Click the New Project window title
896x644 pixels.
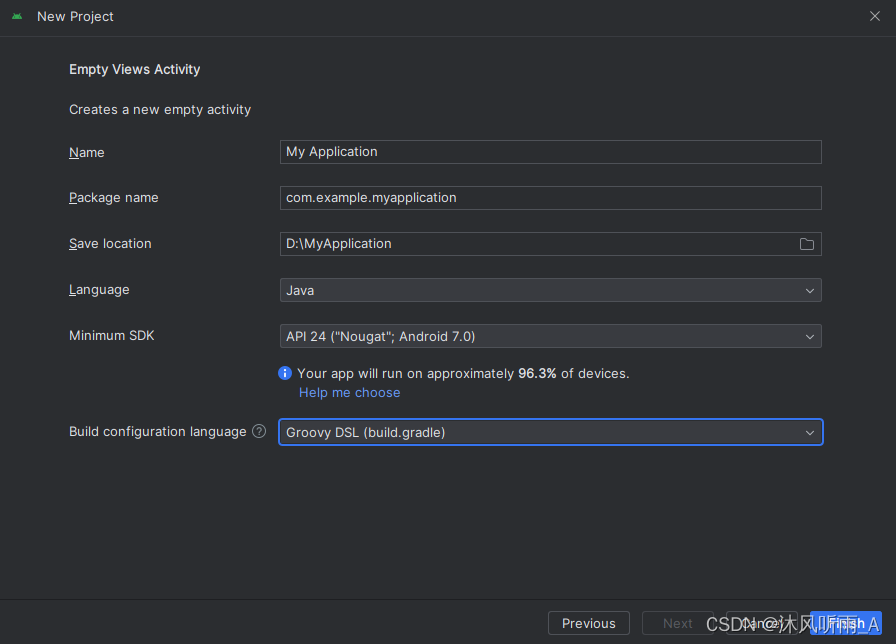[x=75, y=17]
